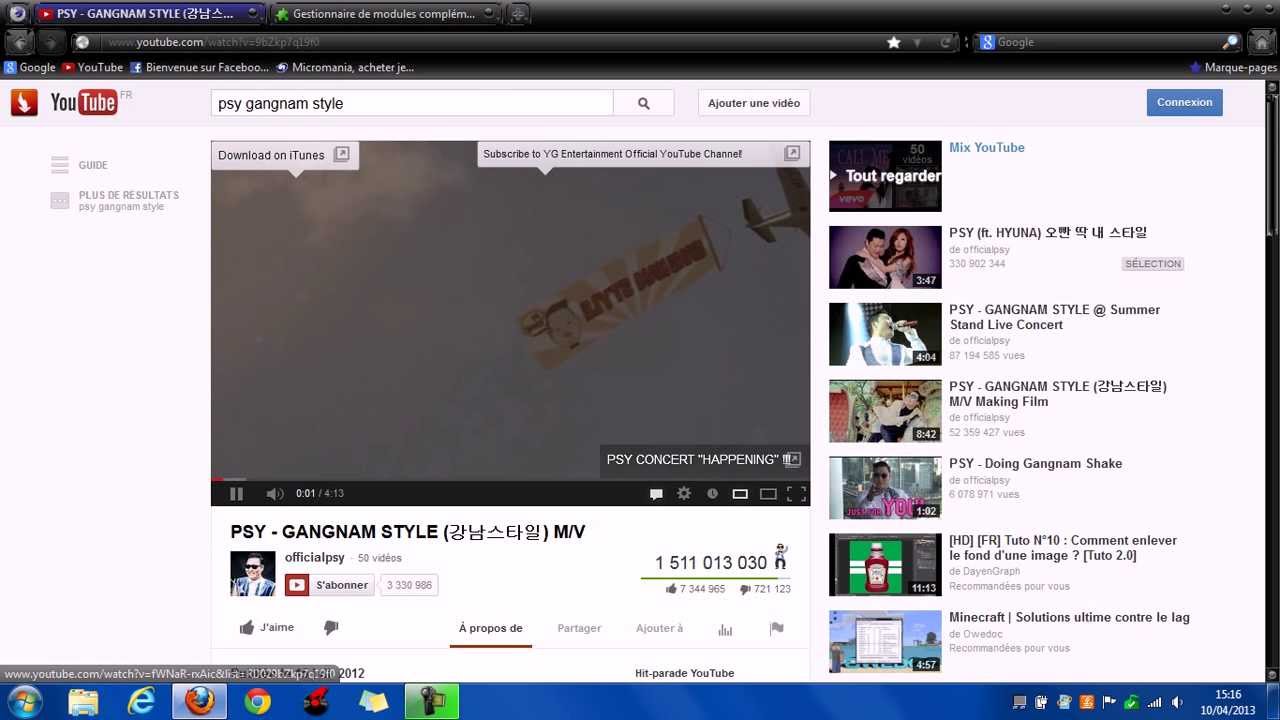Click the report flag icon
The height and width of the screenshot is (720, 1280).
click(x=776, y=628)
